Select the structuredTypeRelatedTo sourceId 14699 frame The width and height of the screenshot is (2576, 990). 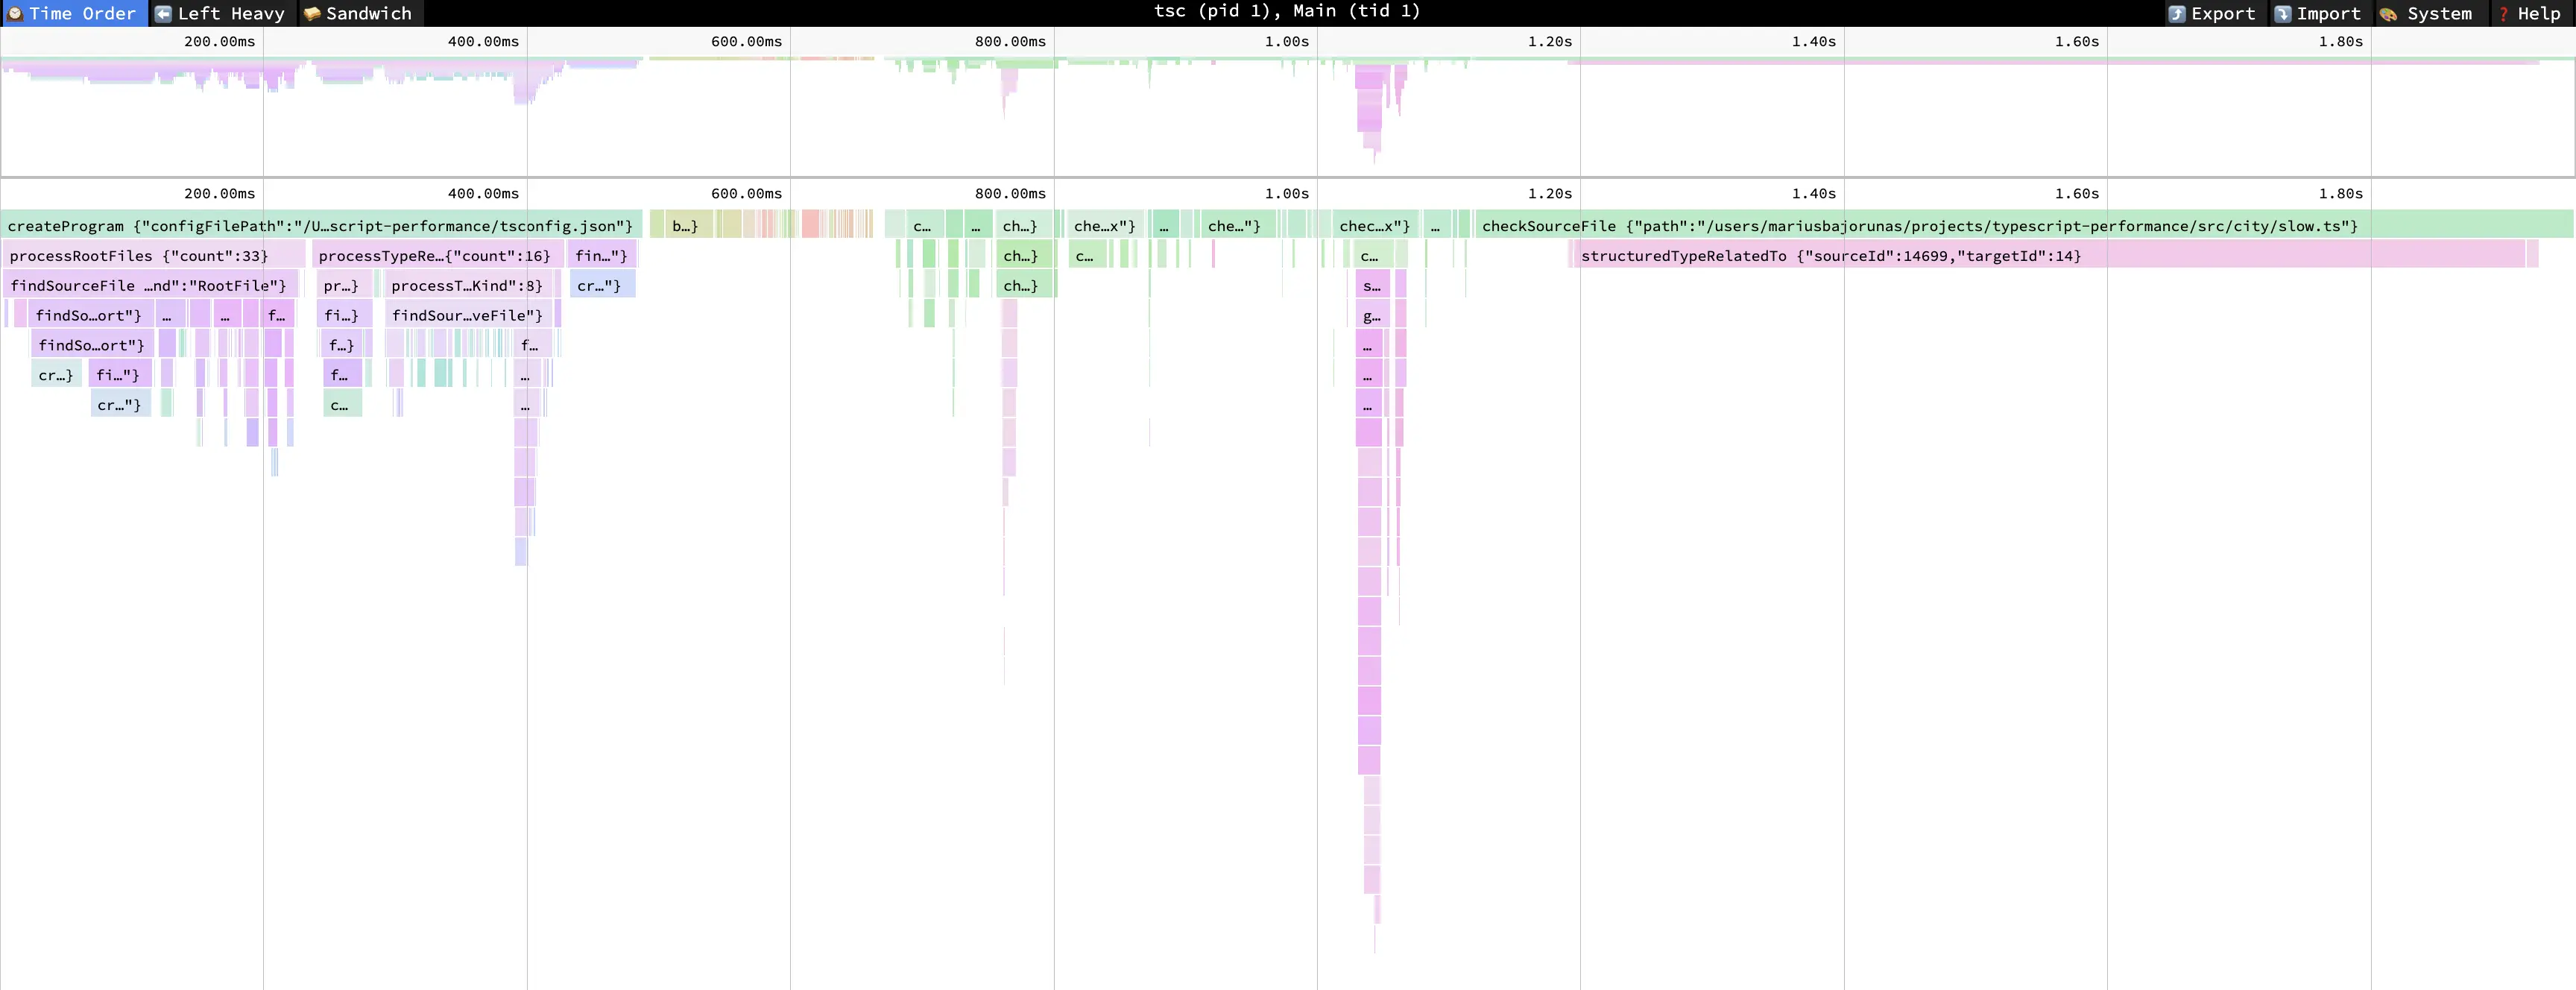tap(2050, 255)
